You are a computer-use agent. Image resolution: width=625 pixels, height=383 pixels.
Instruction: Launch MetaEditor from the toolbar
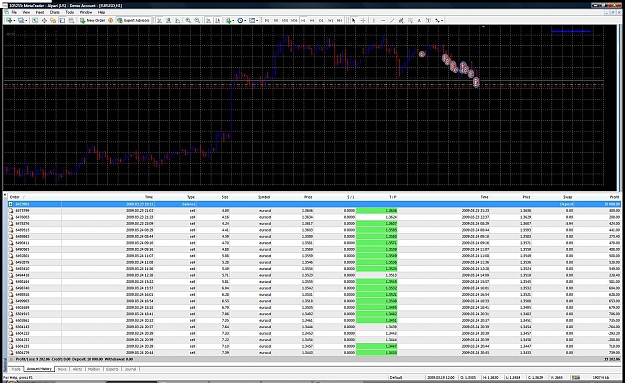110,20
